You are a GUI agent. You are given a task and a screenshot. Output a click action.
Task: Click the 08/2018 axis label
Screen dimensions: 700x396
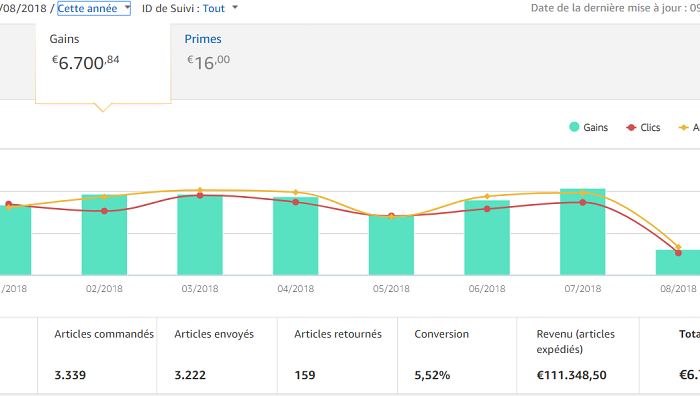click(678, 289)
